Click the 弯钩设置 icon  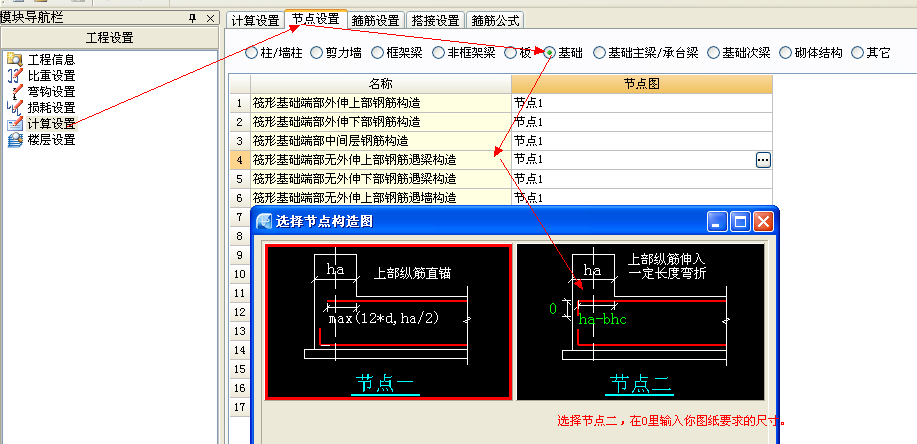point(15,92)
